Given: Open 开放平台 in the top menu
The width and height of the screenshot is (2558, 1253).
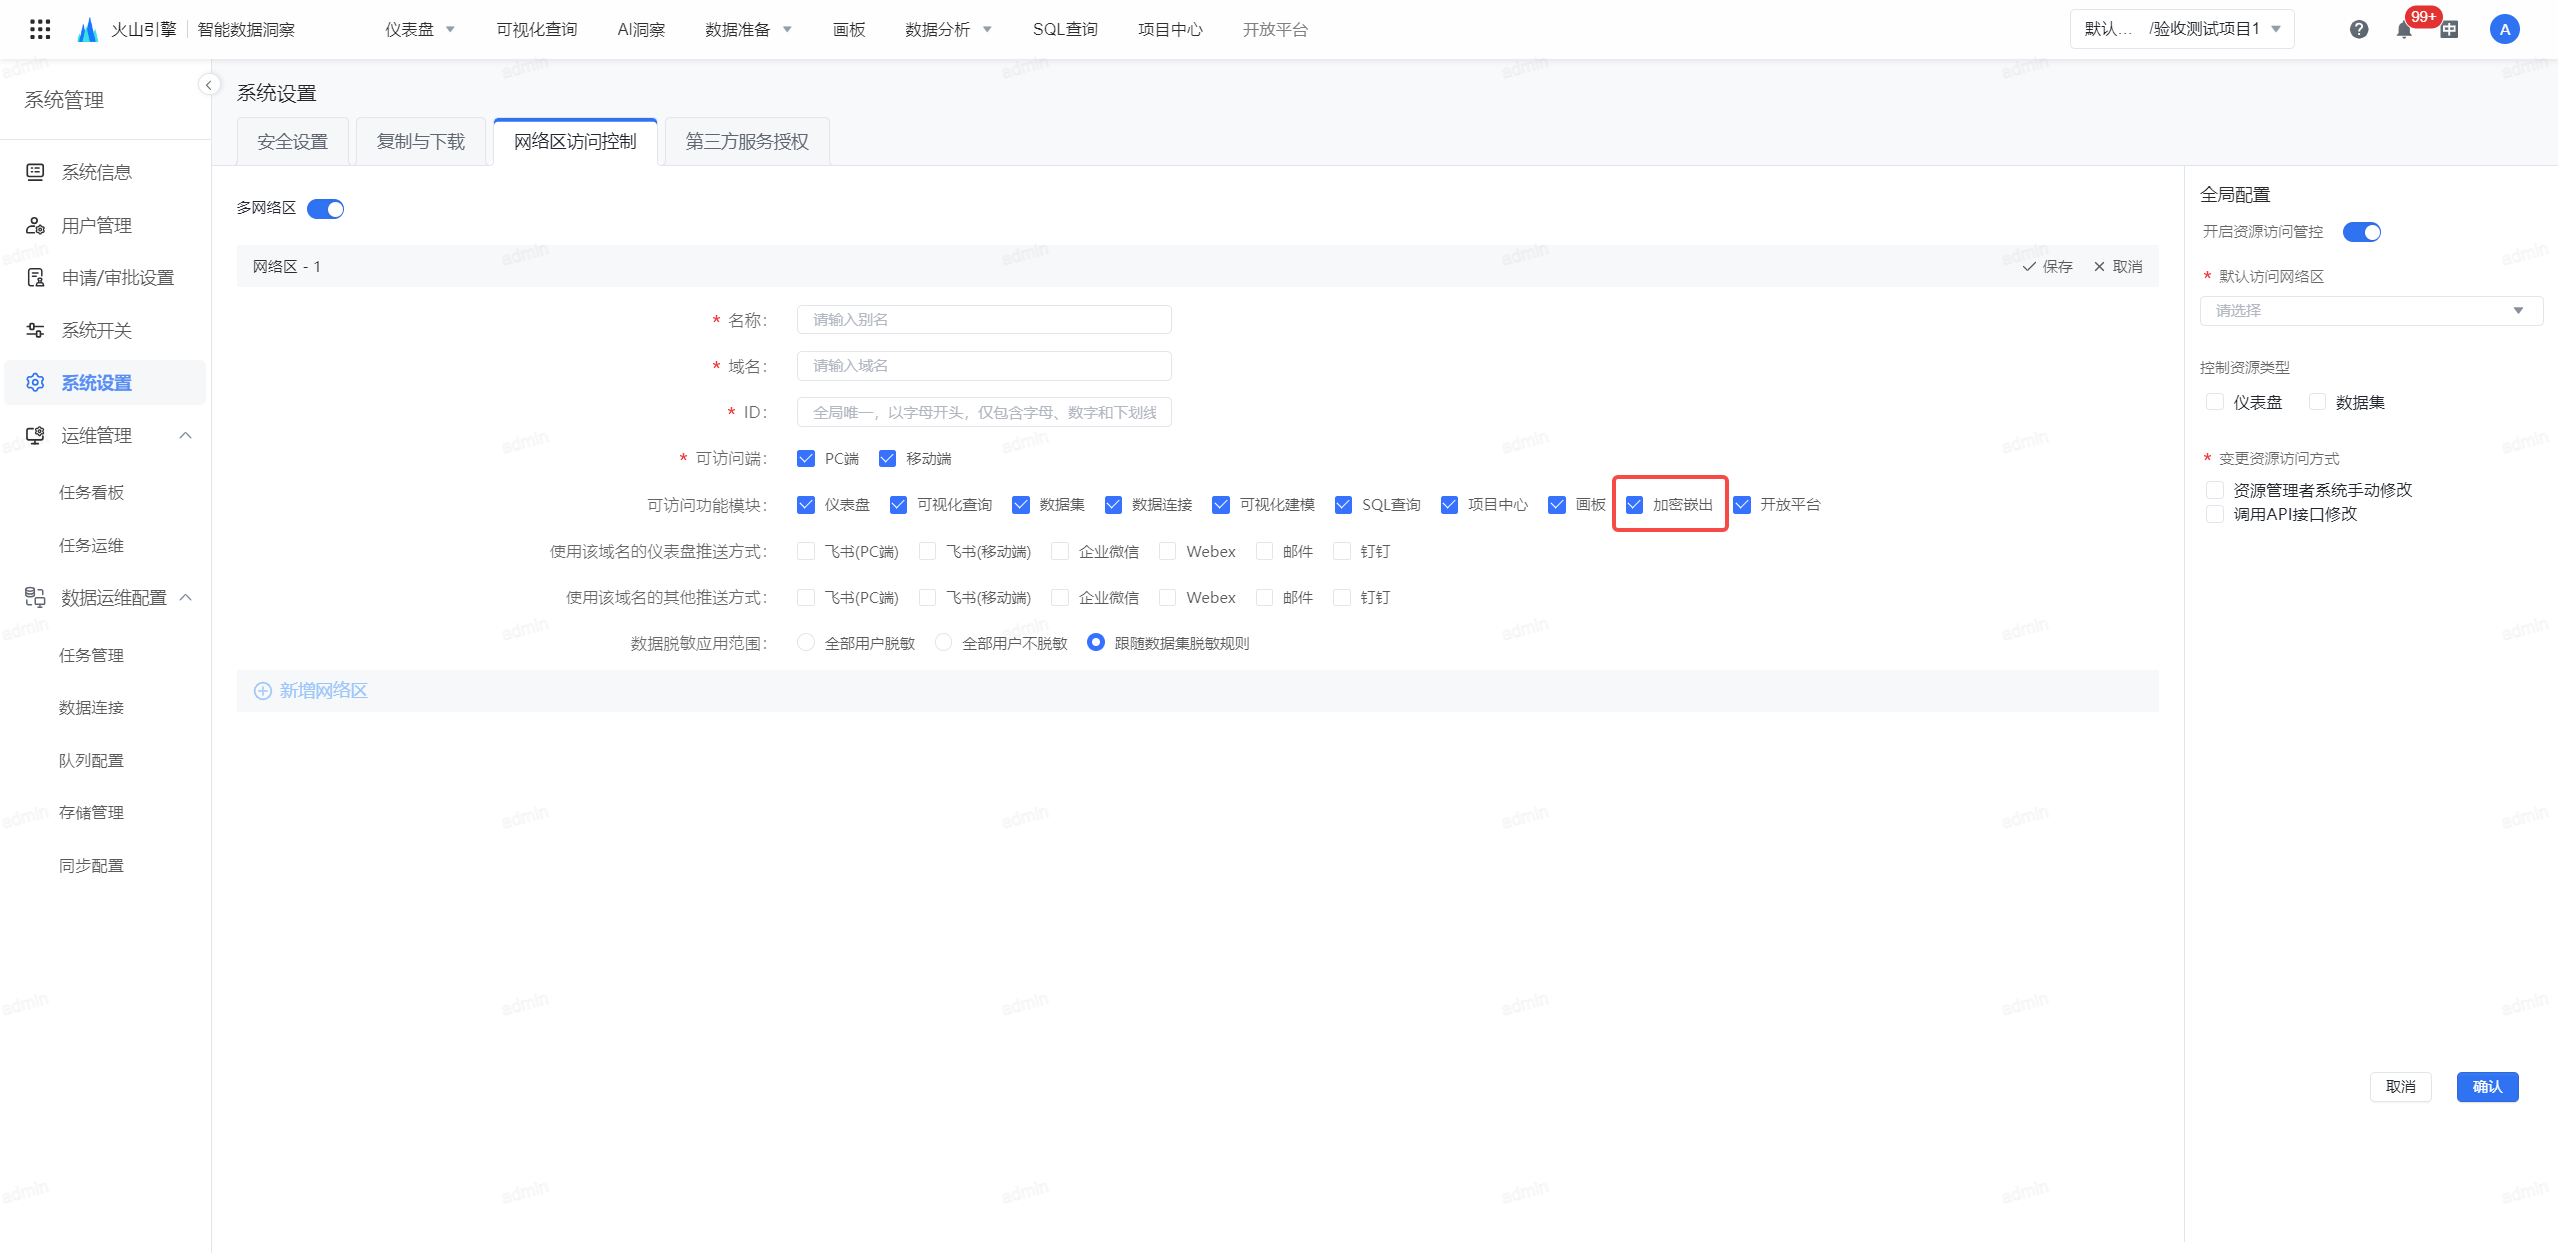Looking at the screenshot, I should click(1275, 29).
